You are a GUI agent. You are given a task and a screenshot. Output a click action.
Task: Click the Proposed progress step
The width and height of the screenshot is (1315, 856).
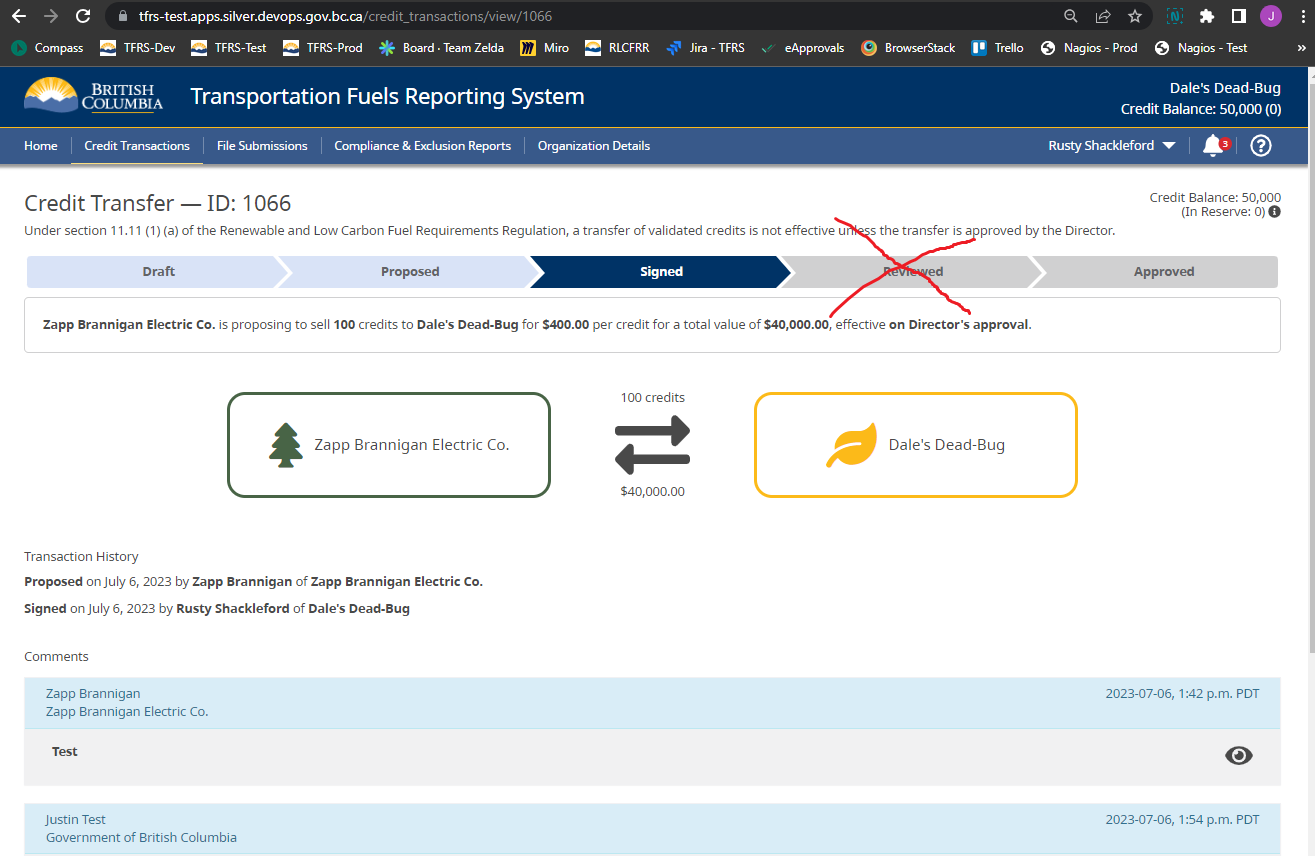pyautogui.click(x=410, y=271)
